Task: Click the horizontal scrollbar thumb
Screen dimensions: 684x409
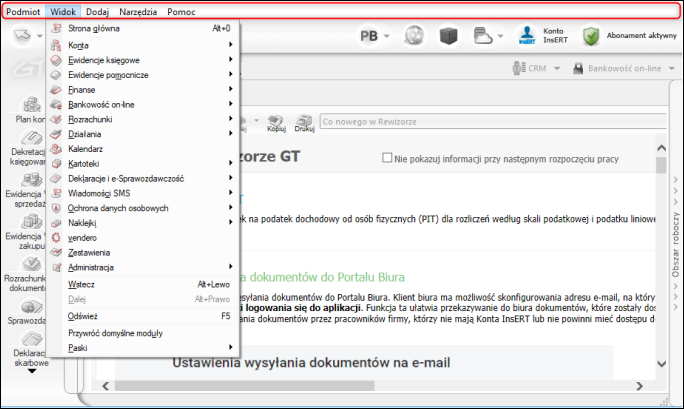Action: [x=244, y=386]
